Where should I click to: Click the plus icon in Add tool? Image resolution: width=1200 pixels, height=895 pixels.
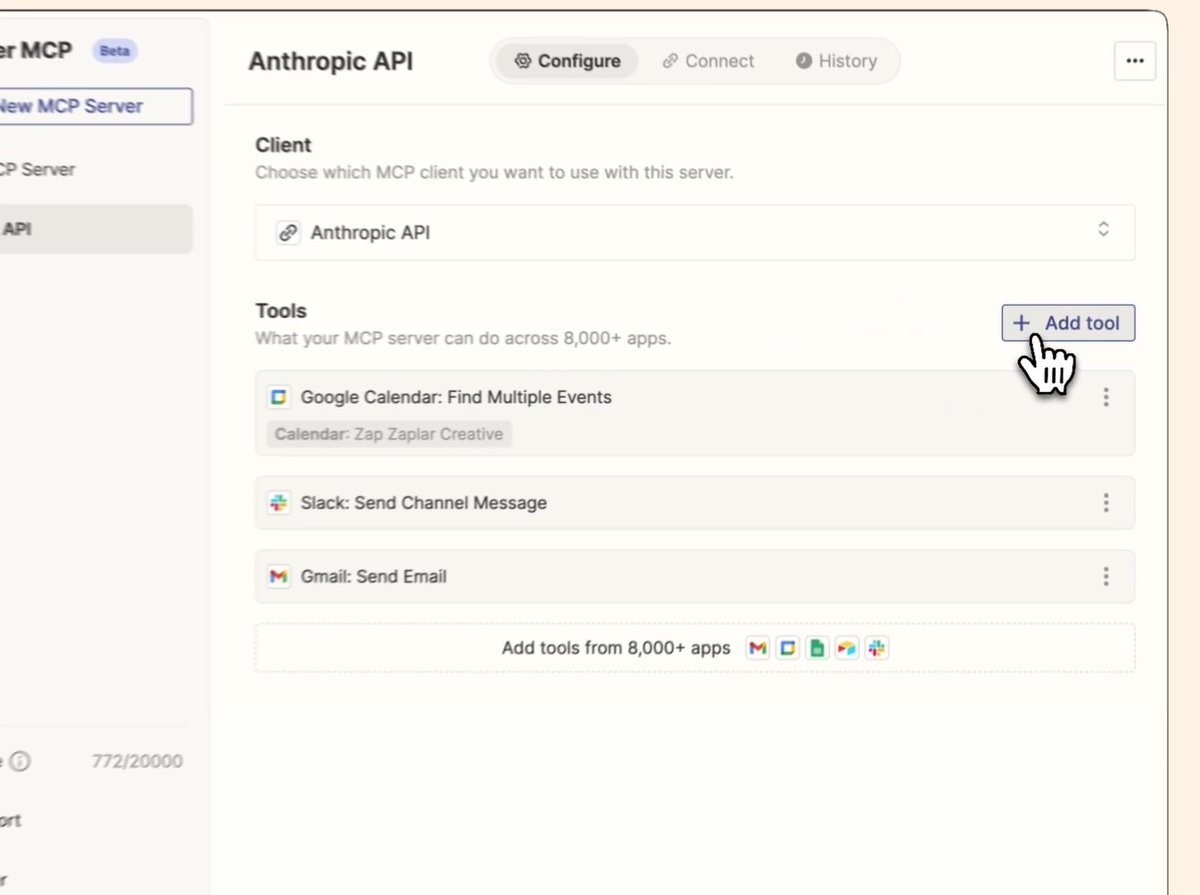(x=1021, y=323)
